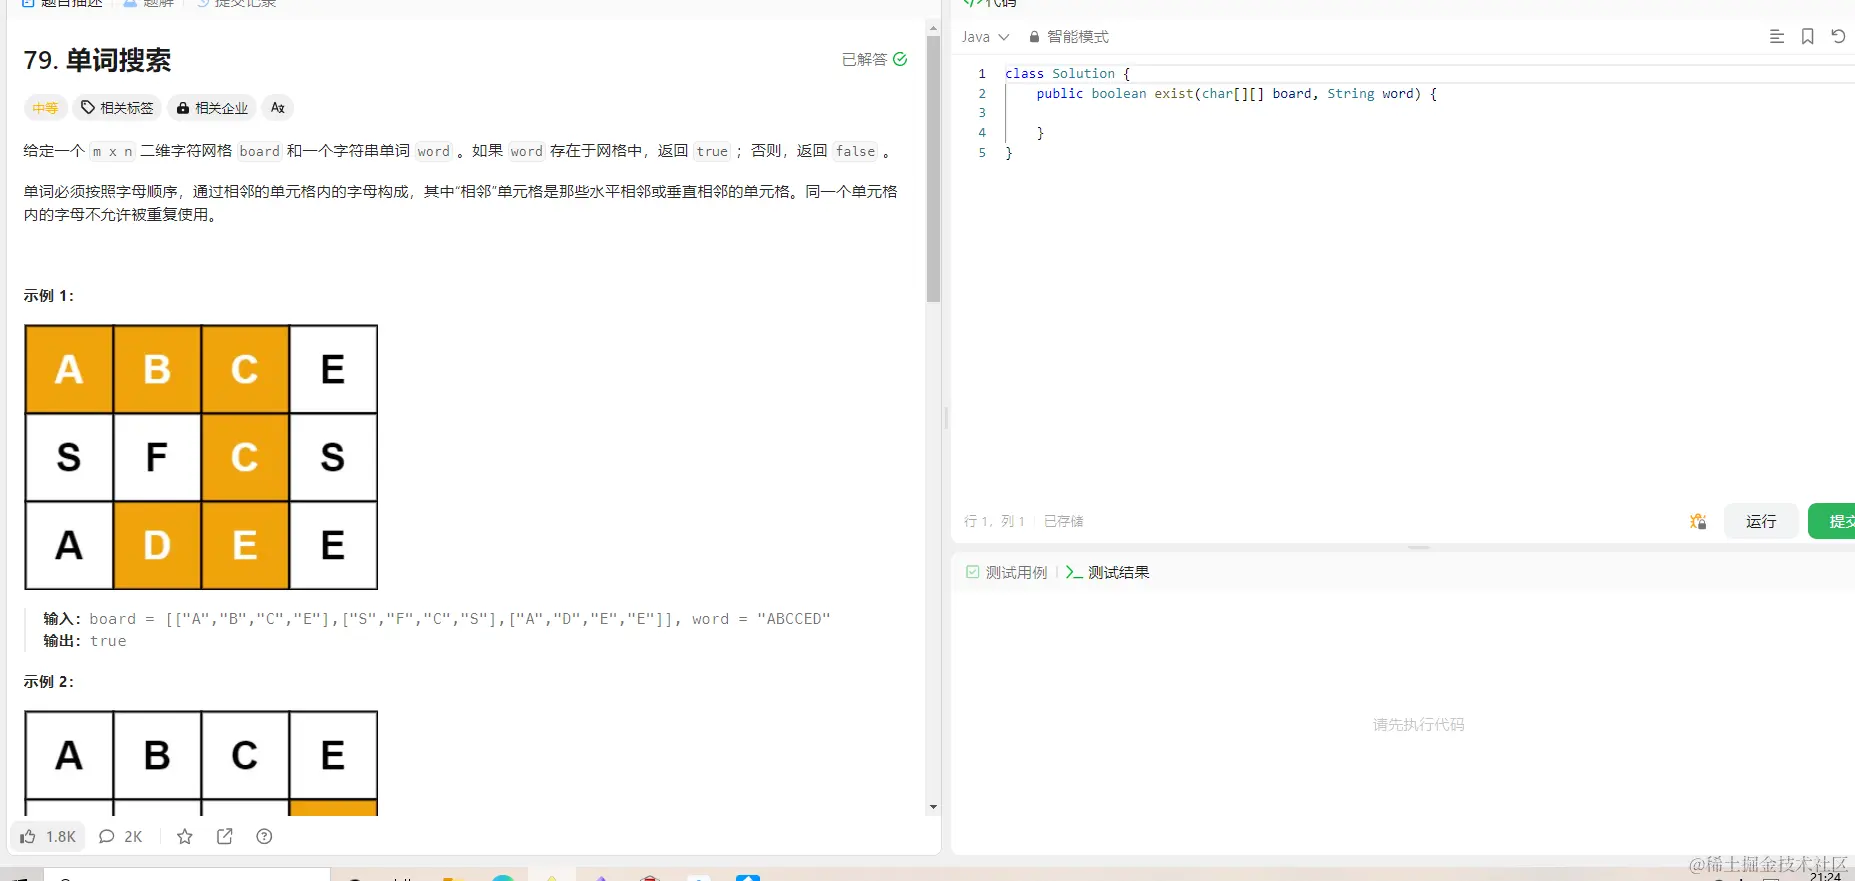Click the description panel scrollbar thumb

click(x=933, y=169)
